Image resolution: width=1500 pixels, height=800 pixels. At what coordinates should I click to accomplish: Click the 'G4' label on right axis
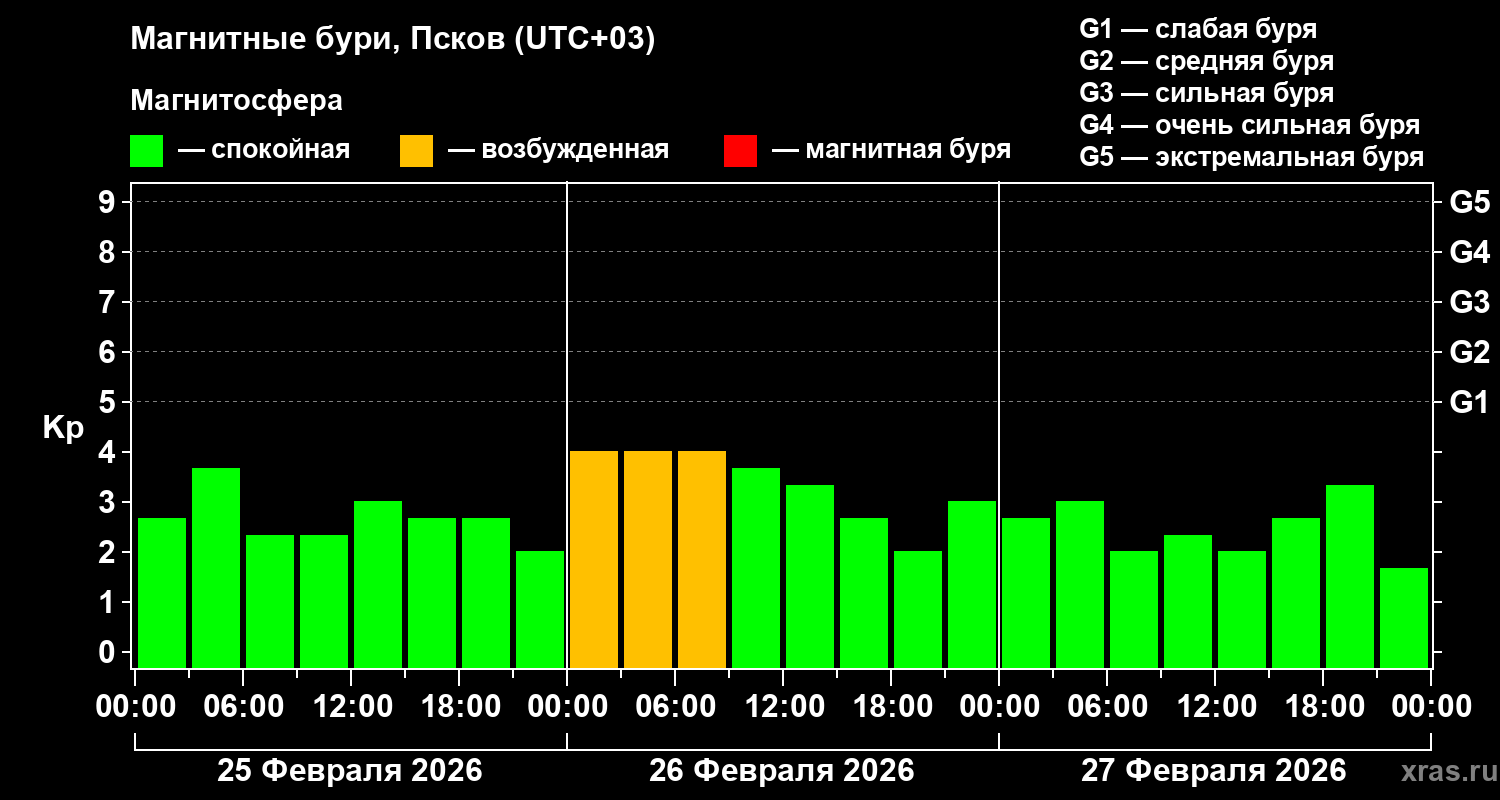(1469, 253)
